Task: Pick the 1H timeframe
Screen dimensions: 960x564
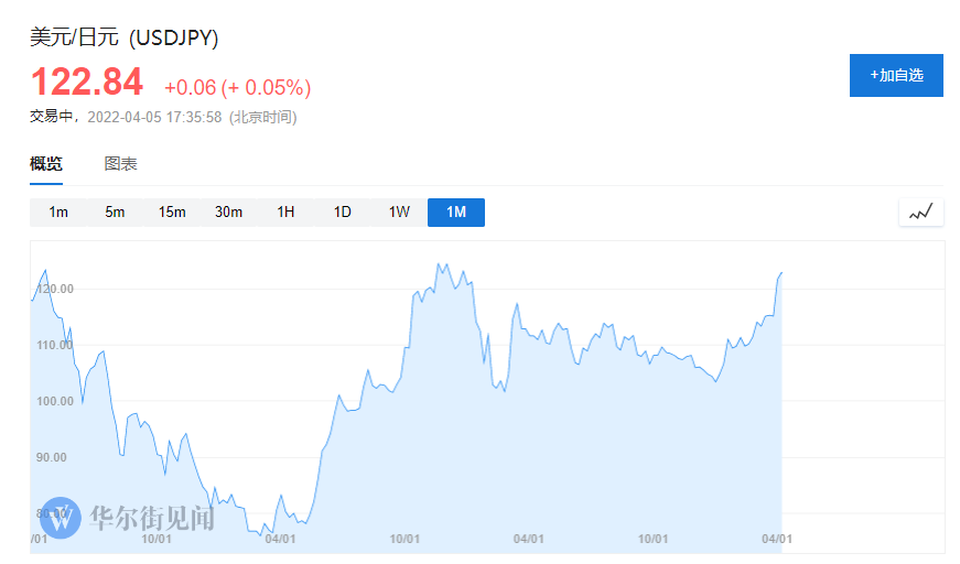Action: click(286, 212)
